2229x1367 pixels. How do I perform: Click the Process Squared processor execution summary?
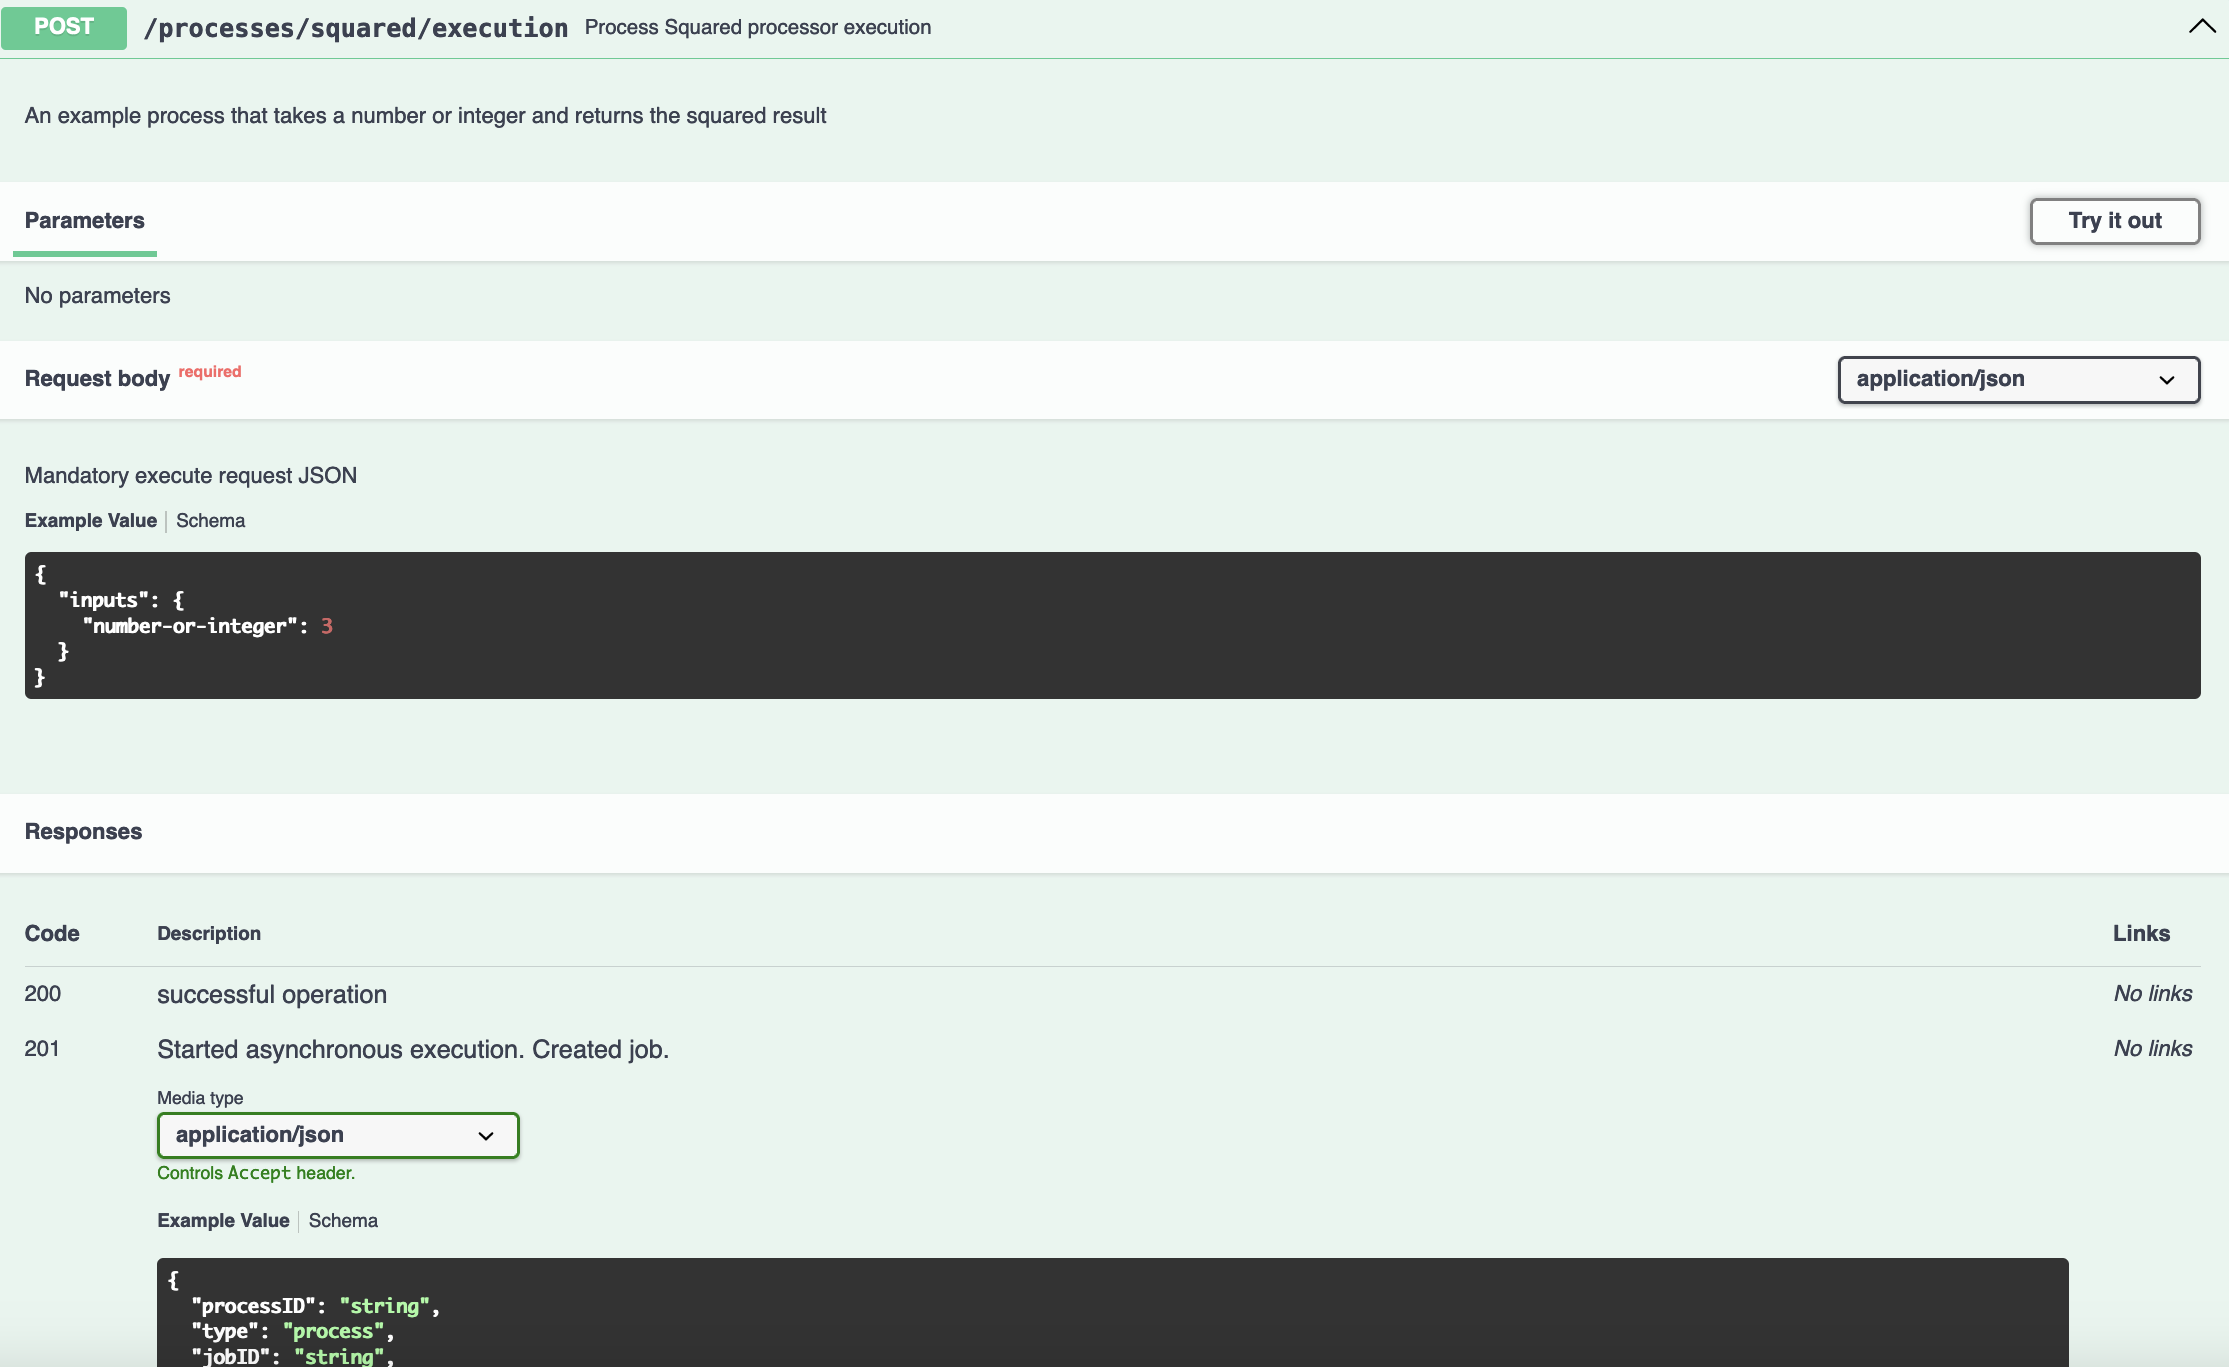(x=757, y=28)
